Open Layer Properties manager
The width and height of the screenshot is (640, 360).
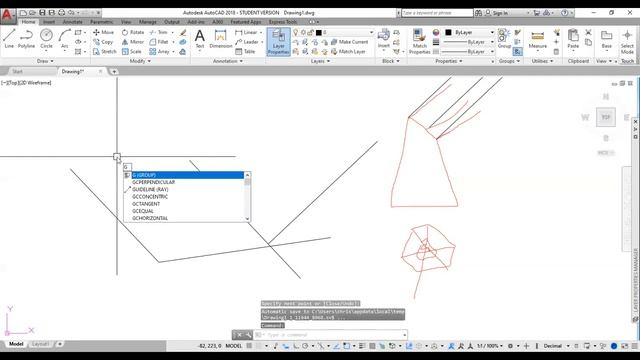point(278,42)
